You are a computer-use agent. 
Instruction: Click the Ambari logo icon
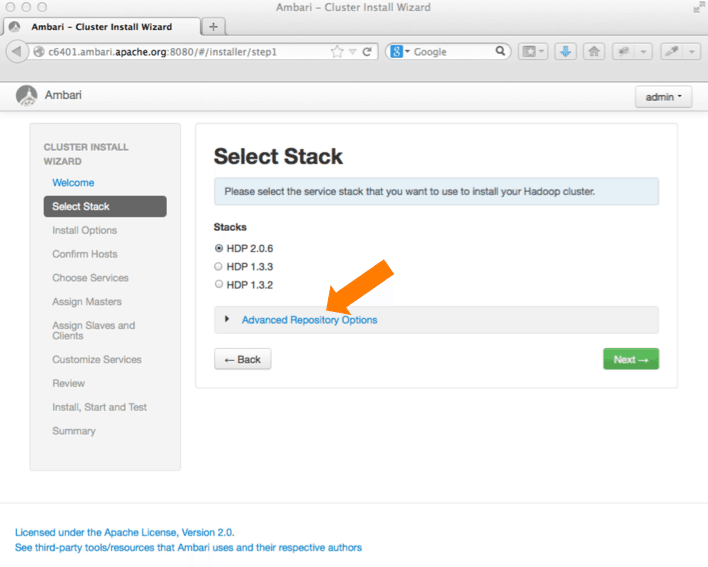pos(27,95)
